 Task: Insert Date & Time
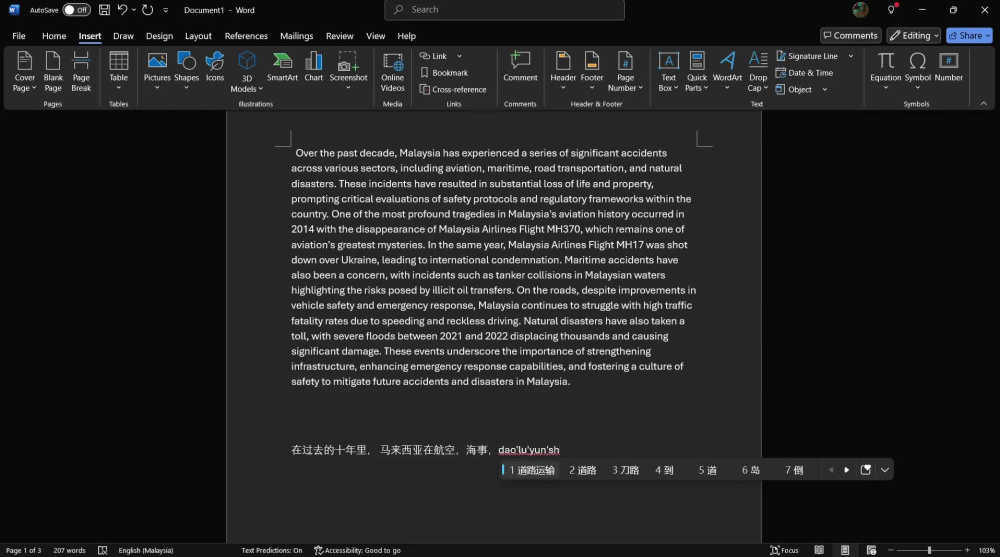click(804, 73)
